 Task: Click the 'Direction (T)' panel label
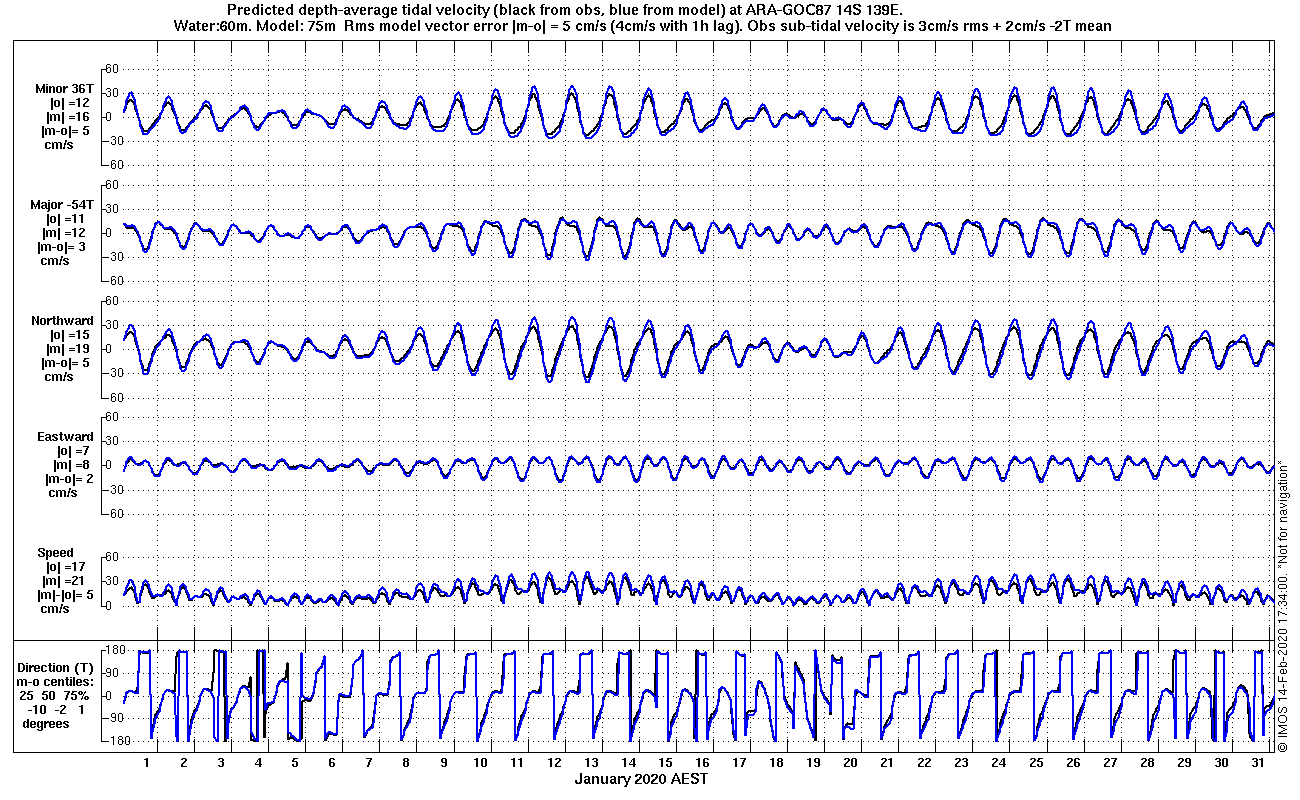coord(57,667)
